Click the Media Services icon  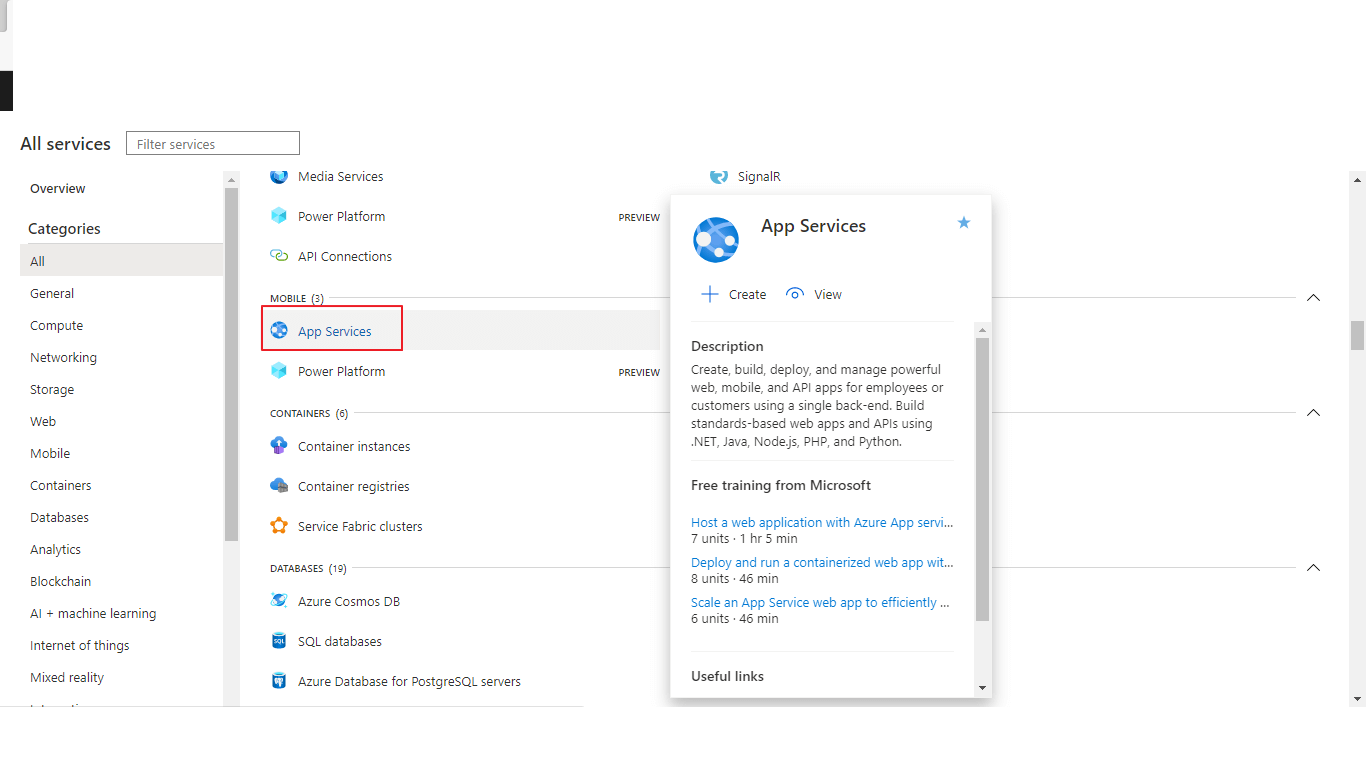pyautogui.click(x=279, y=176)
